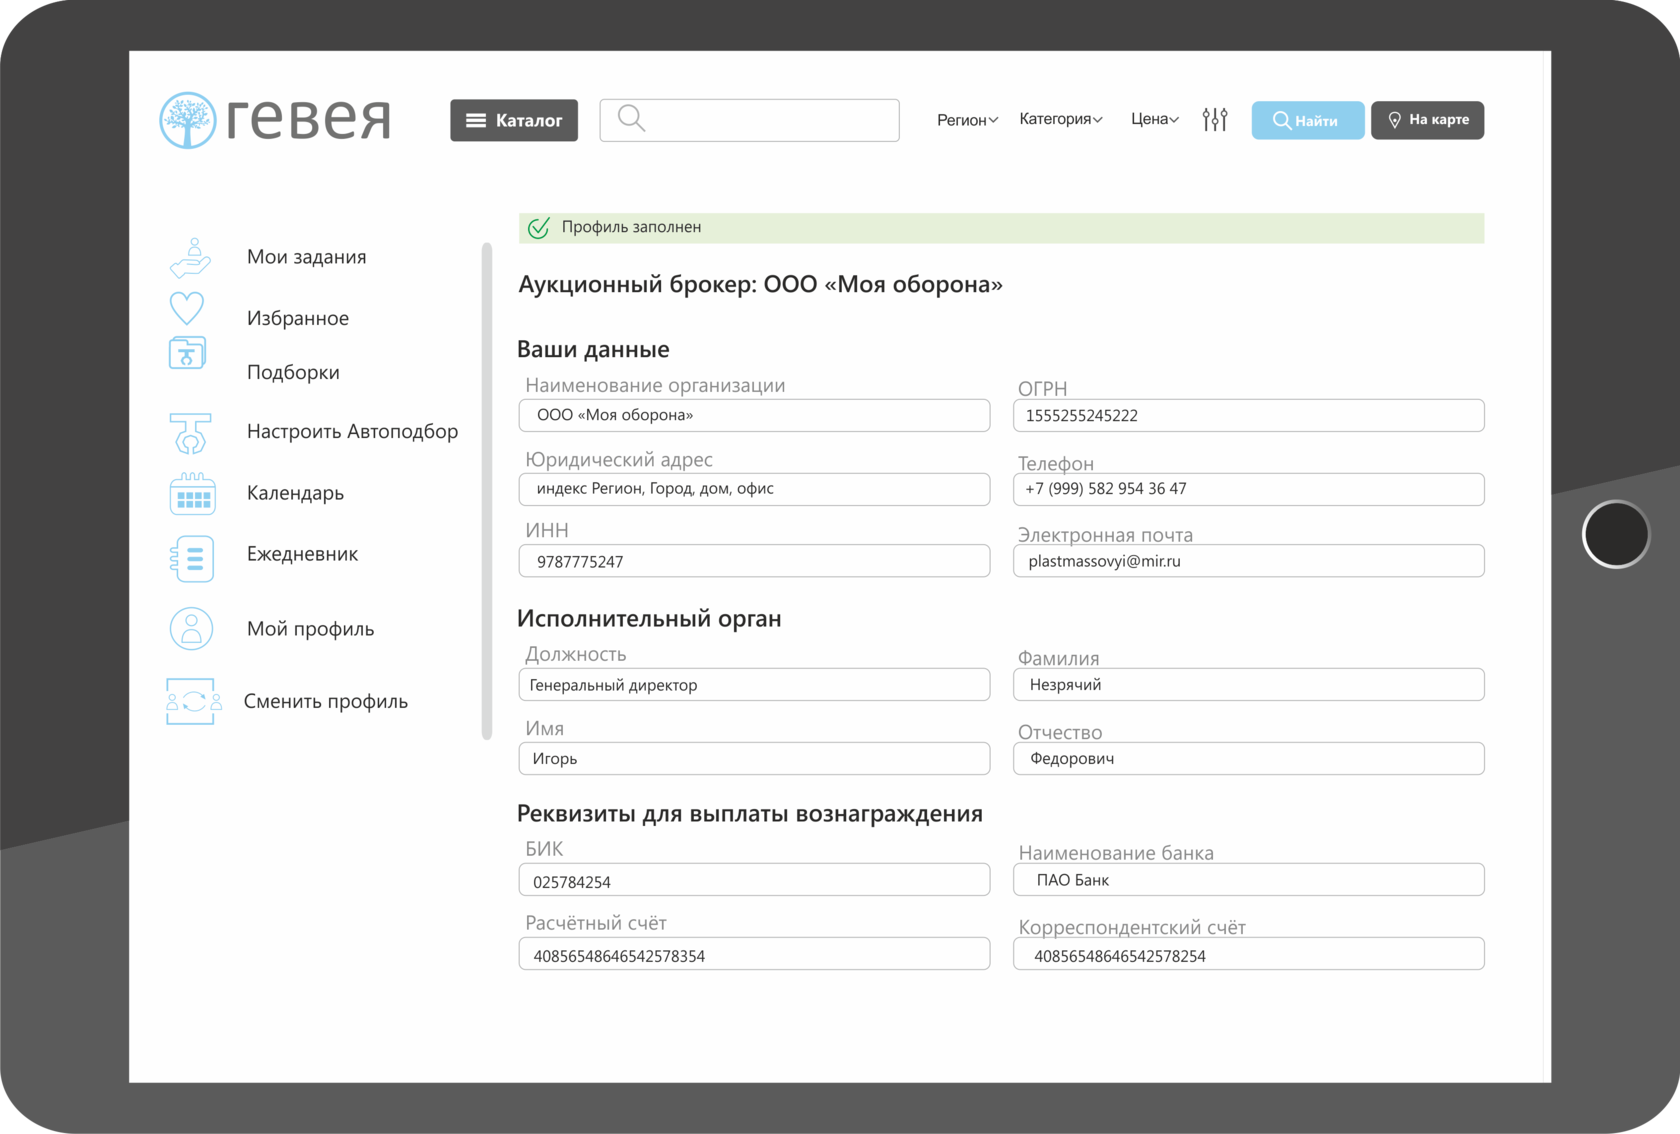Click the Отчество field
Image resolution: width=1680 pixels, height=1134 pixels.
click(1248, 758)
